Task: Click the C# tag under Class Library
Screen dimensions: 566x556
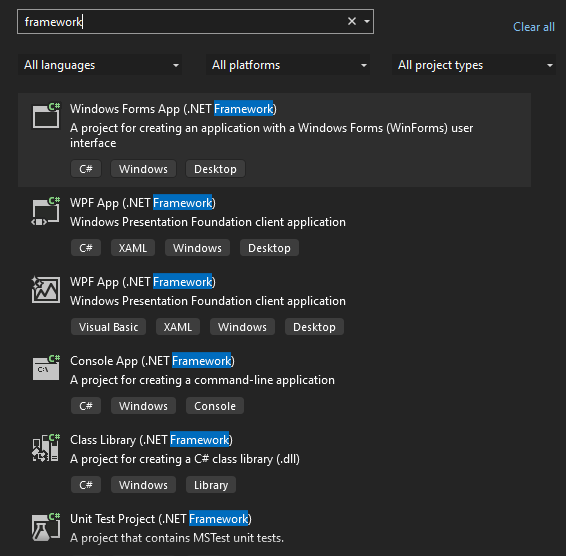Action: (x=86, y=485)
